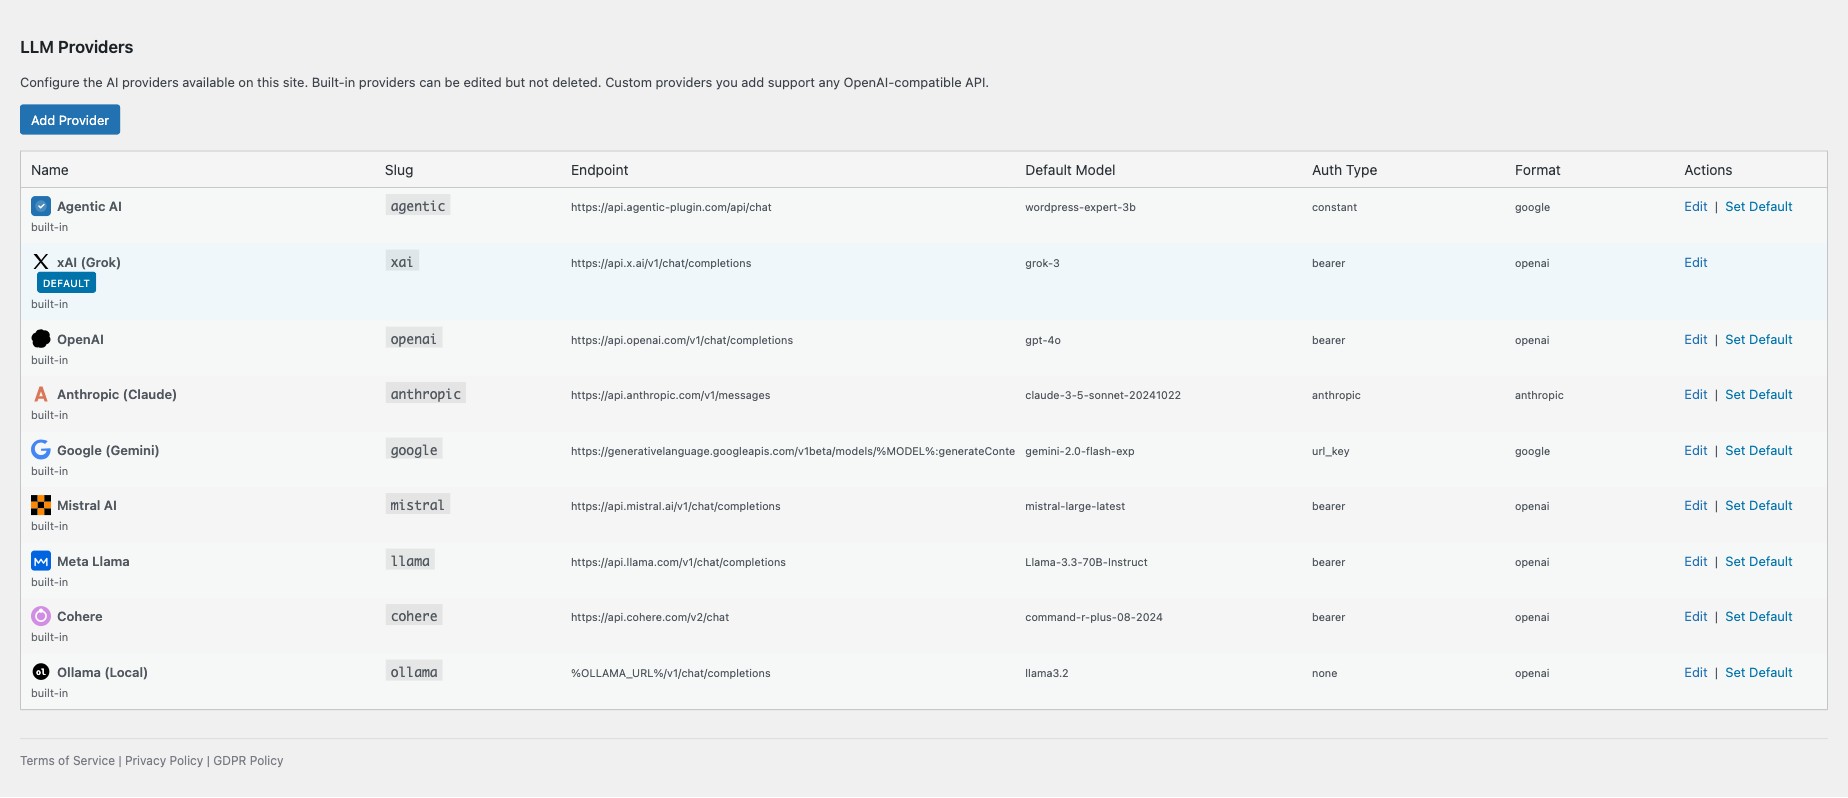
Task: Click the Add Provider button
Action: (70, 120)
